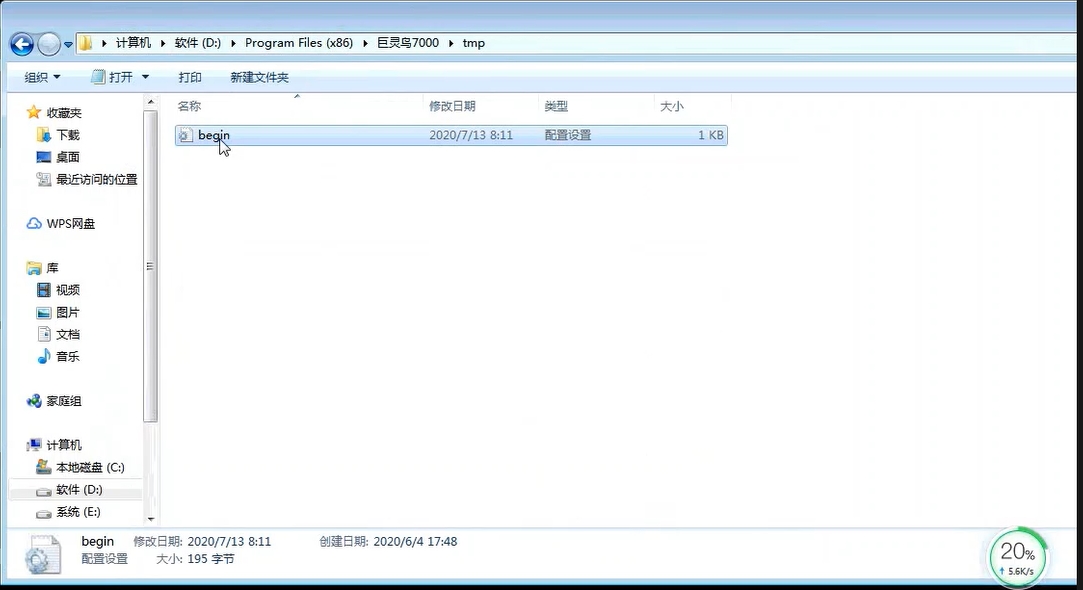Sort files by 修改日期 column header
The width and height of the screenshot is (1083, 590).
[x=452, y=106]
